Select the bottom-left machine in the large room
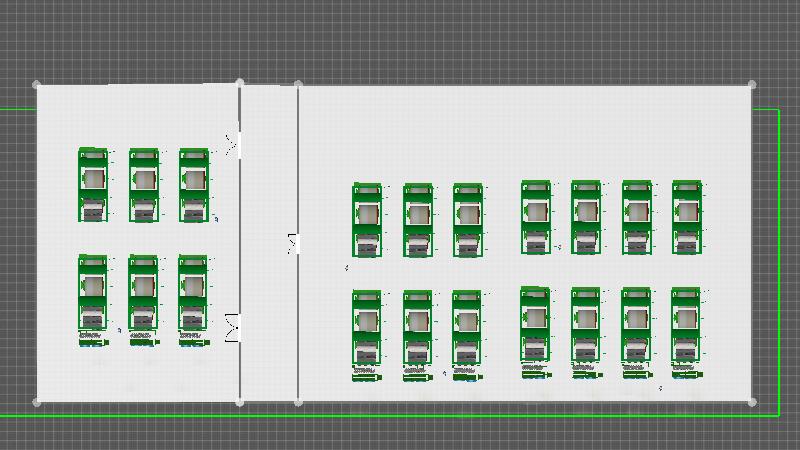The height and width of the screenshot is (450, 800). click(x=367, y=333)
